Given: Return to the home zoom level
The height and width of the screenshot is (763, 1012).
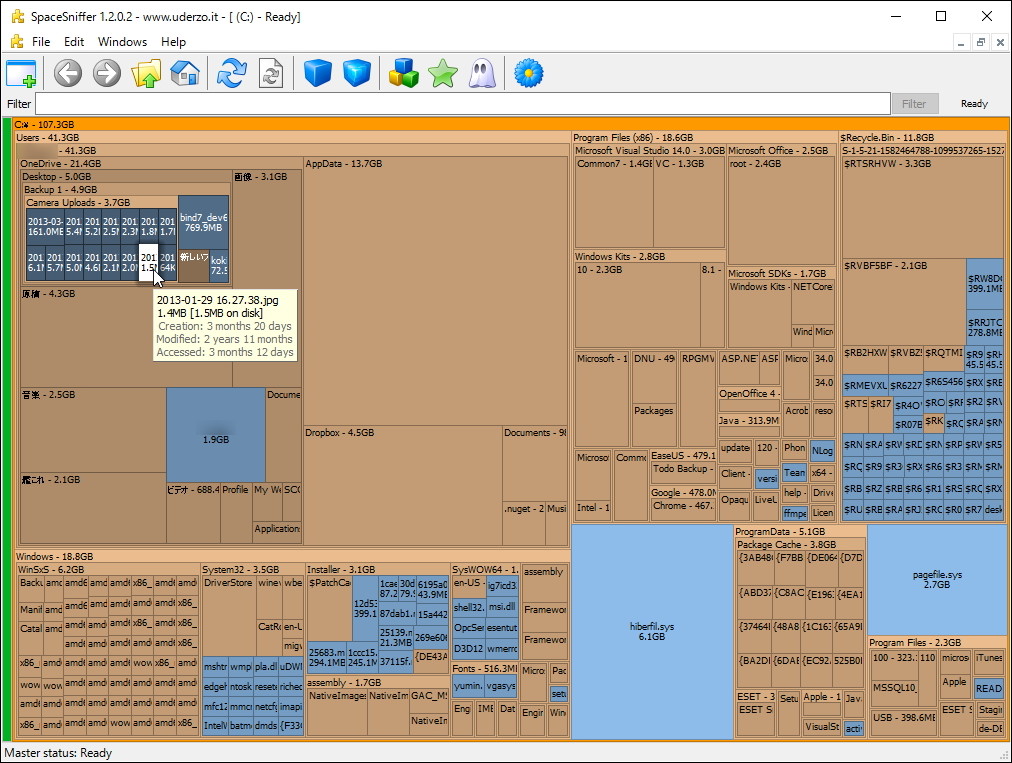Looking at the screenshot, I should (x=185, y=73).
